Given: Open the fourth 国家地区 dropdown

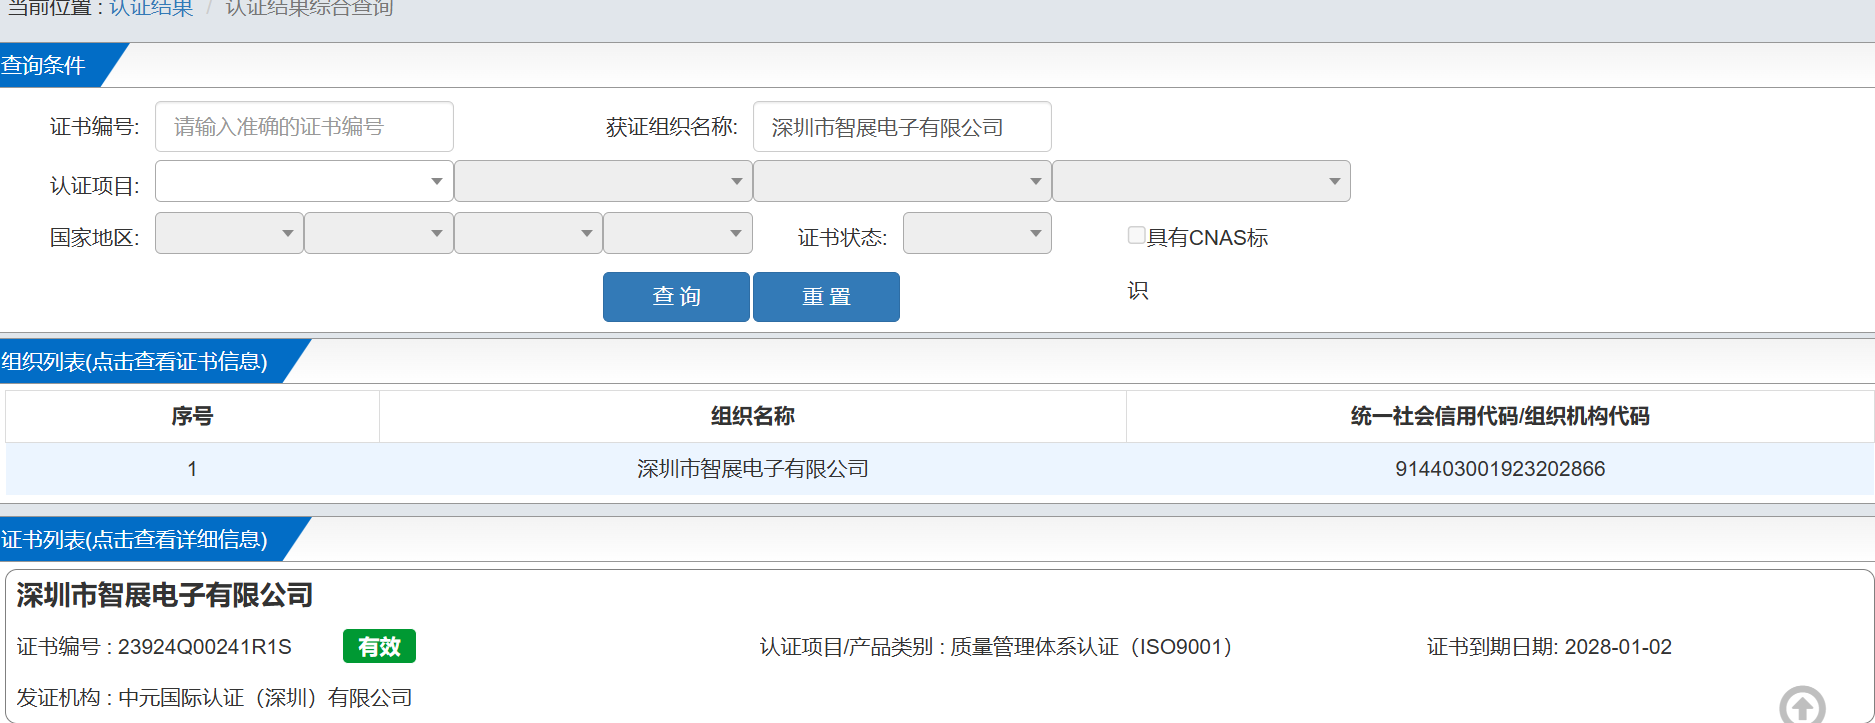Looking at the screenshot, I should [678, 233].
